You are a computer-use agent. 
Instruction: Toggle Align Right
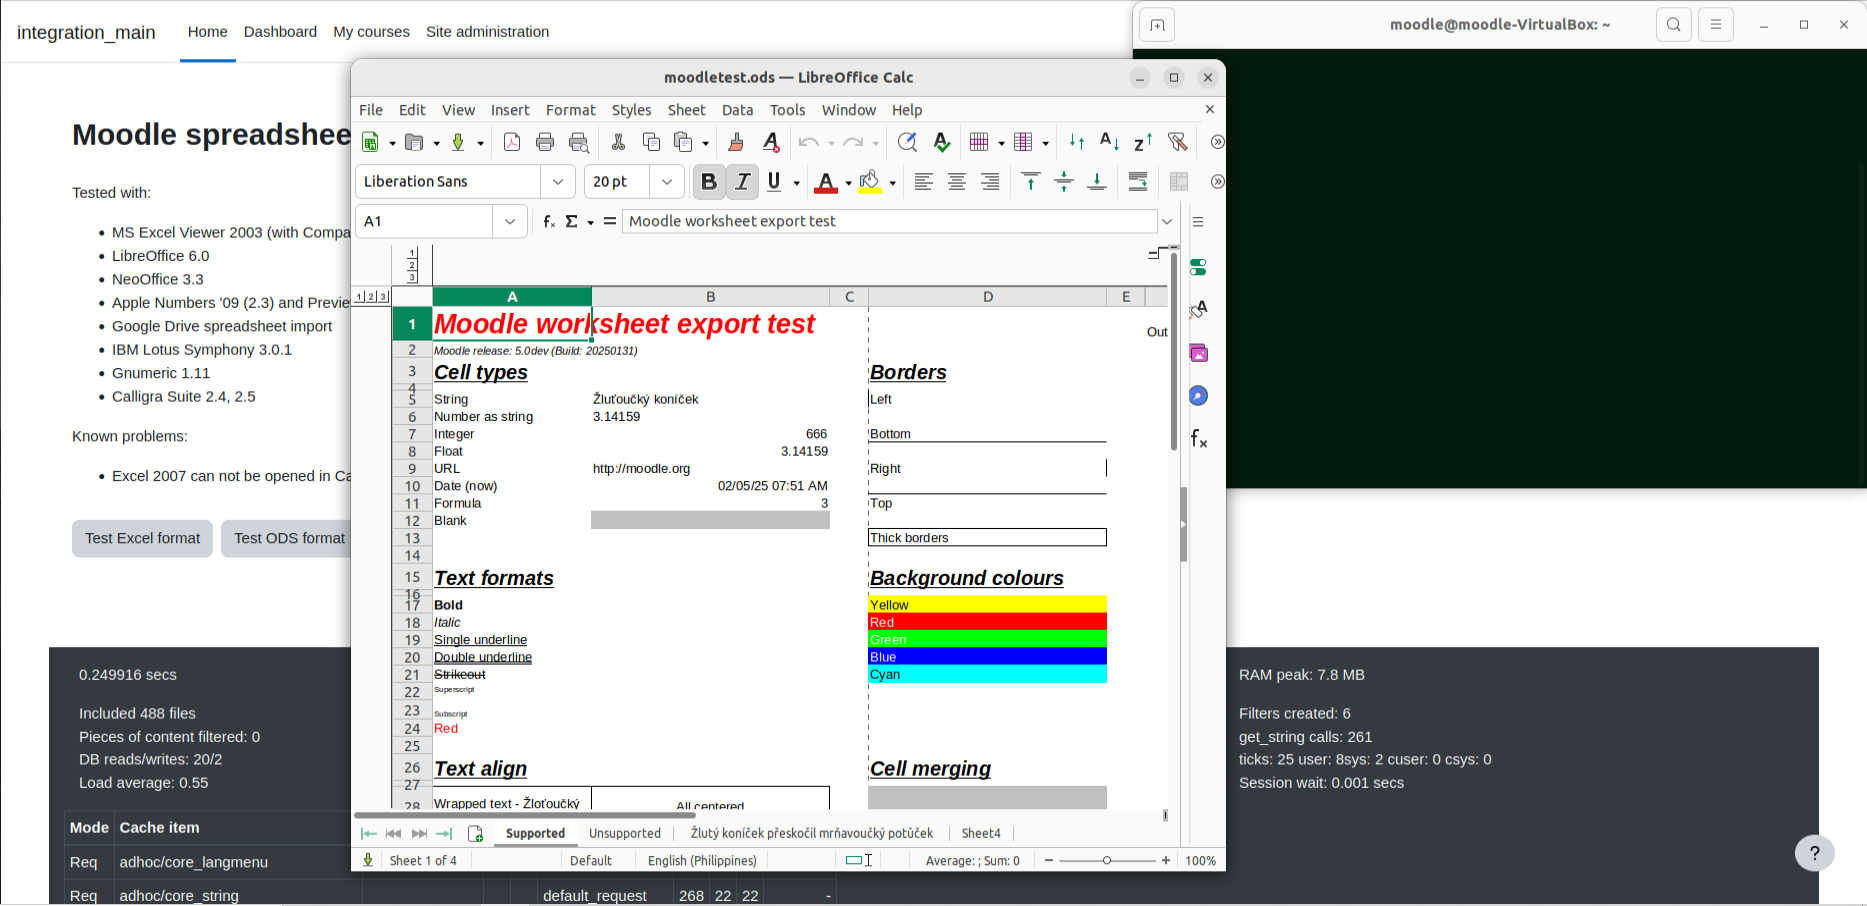click(990, 181)
